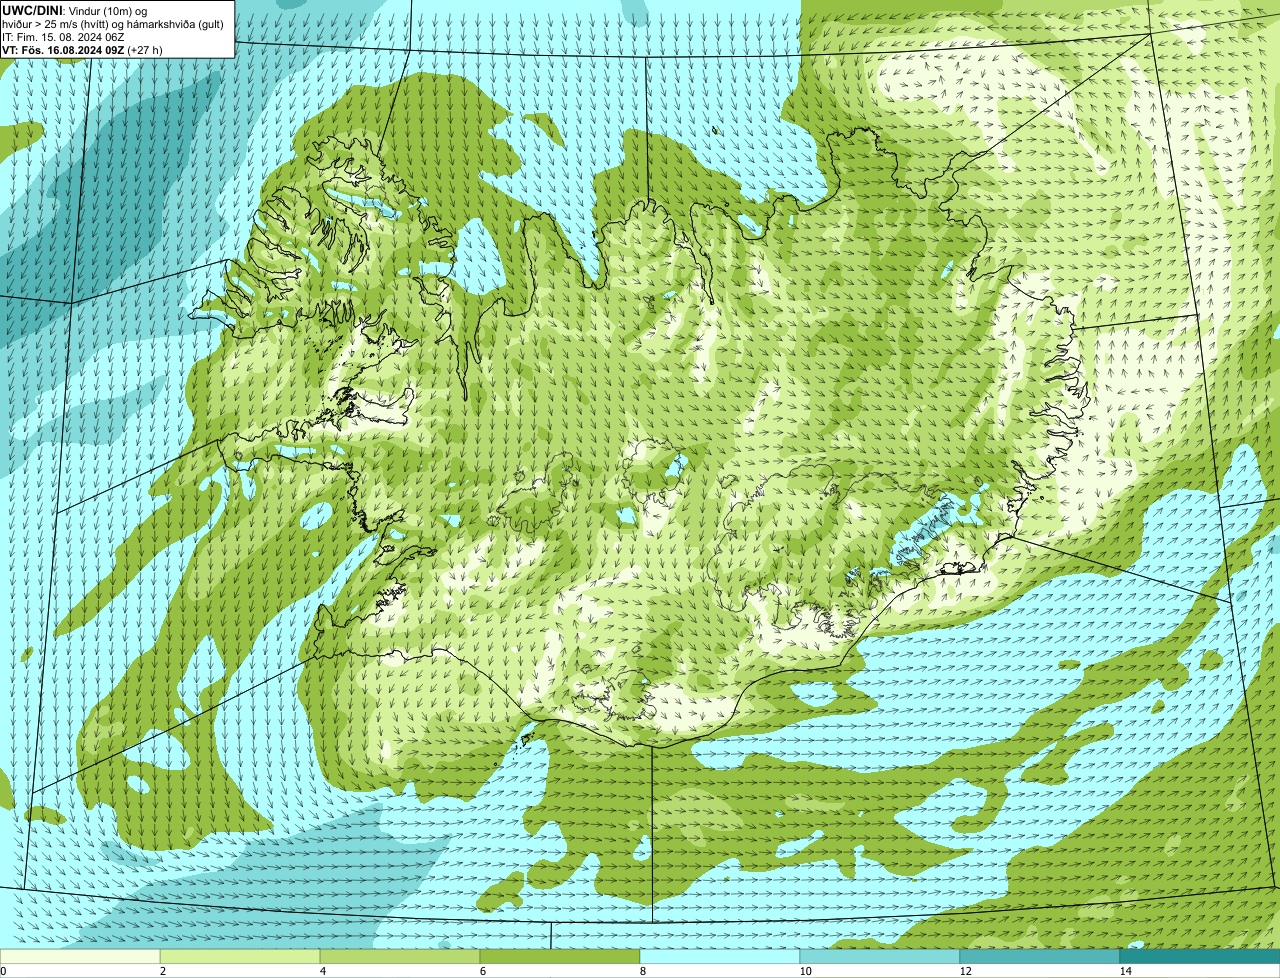
Task: Click the legend scale label "0"
Action: pyautogui.click(x=3, y=971)
